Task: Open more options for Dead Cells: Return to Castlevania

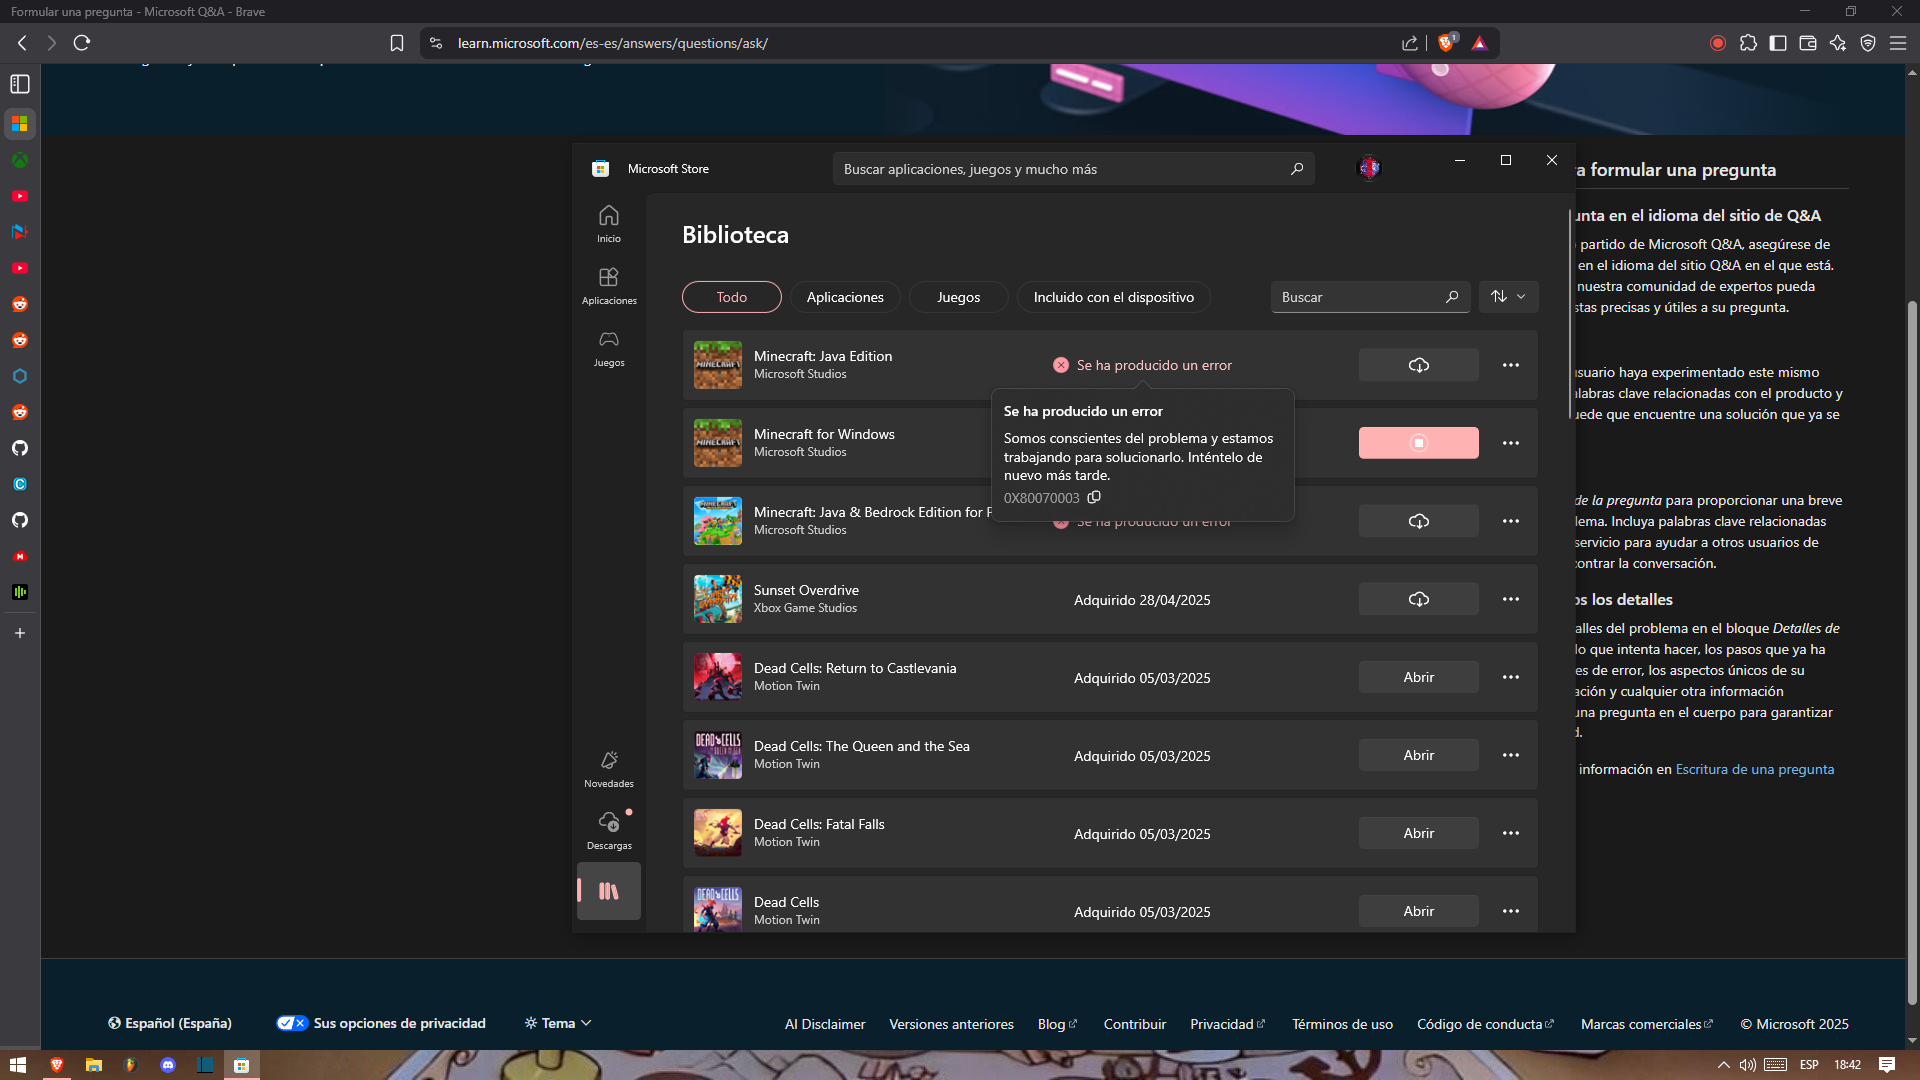Action: click(1510, 677)
